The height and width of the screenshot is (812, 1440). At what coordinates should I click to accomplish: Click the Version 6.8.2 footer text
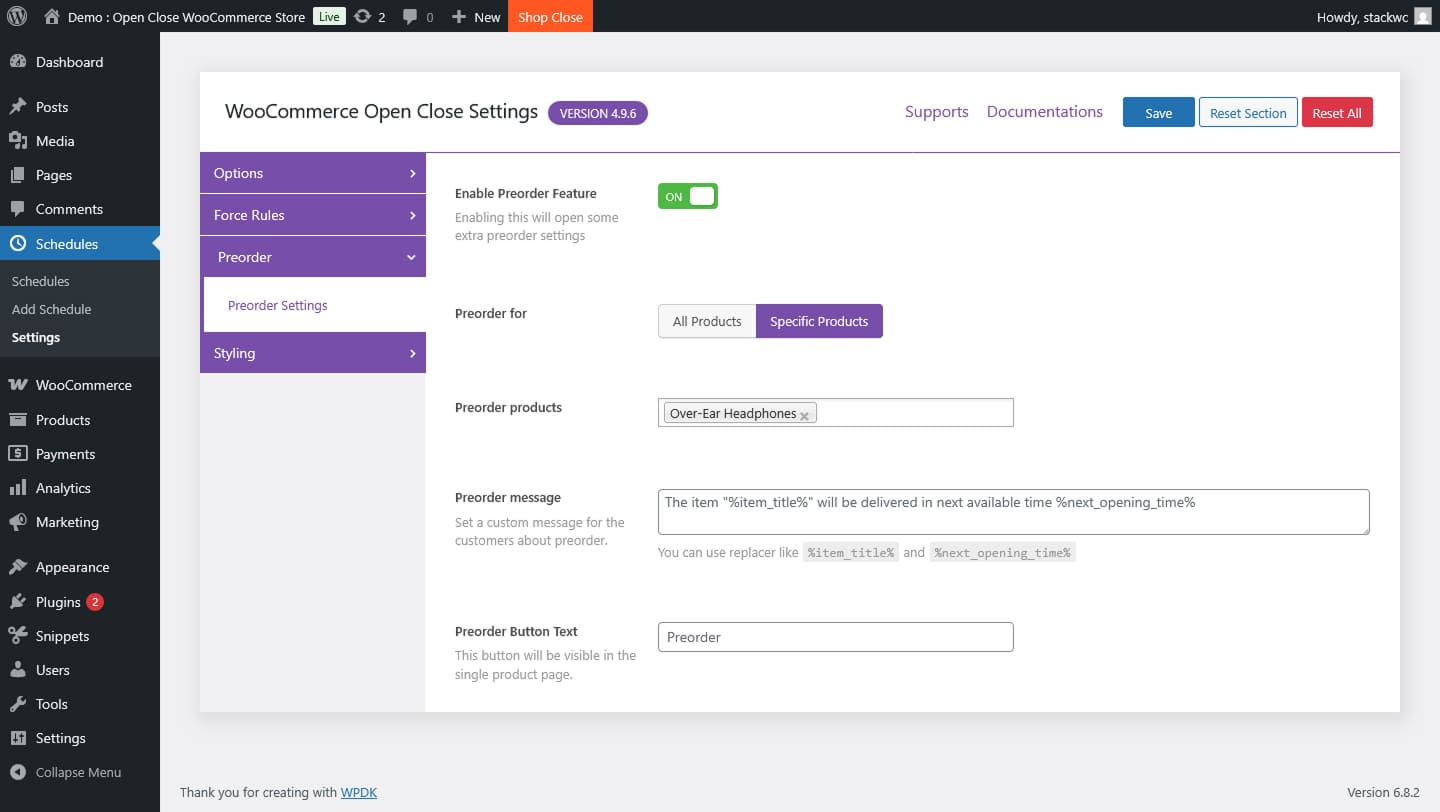1383,792
